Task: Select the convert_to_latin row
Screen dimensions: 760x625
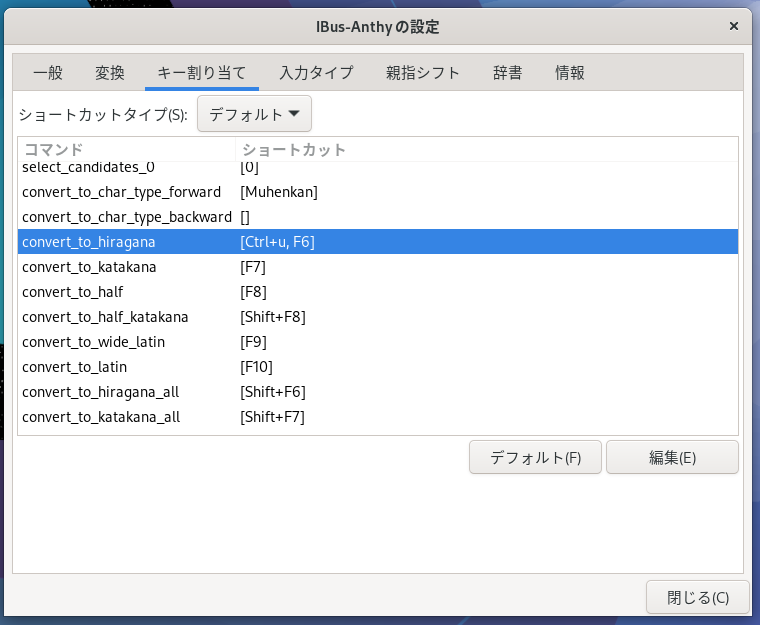Action: coord(378,367)
